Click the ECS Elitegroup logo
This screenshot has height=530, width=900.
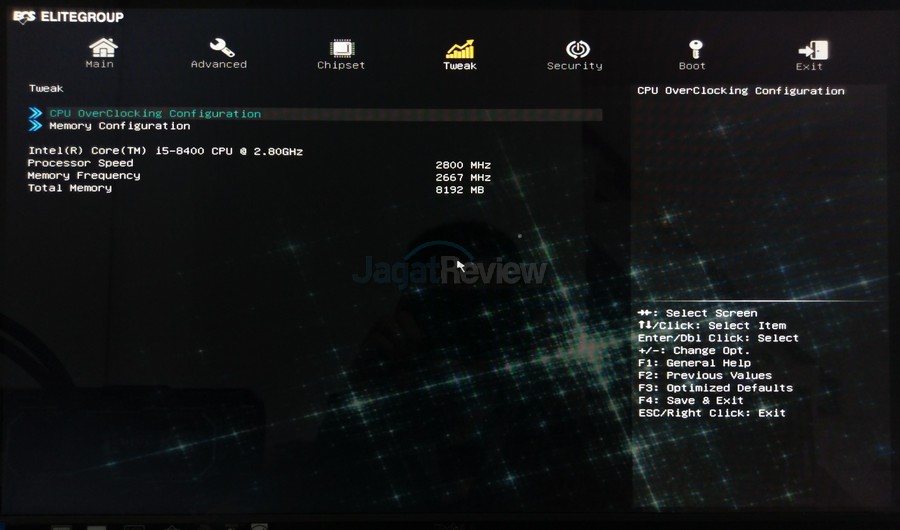pos(68,17)
